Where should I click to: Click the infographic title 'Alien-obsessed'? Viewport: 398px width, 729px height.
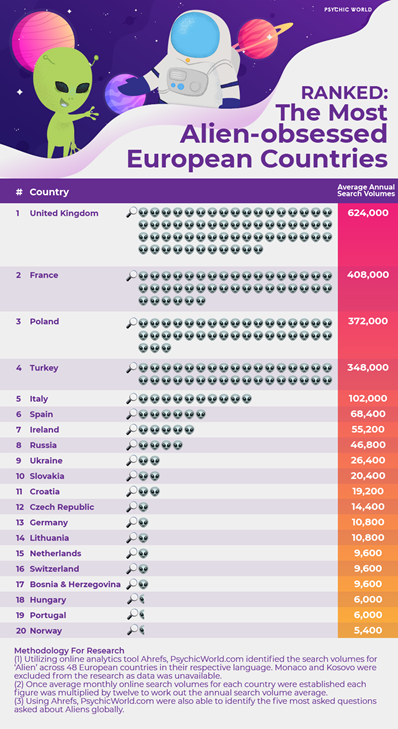(x=284, y=135)
